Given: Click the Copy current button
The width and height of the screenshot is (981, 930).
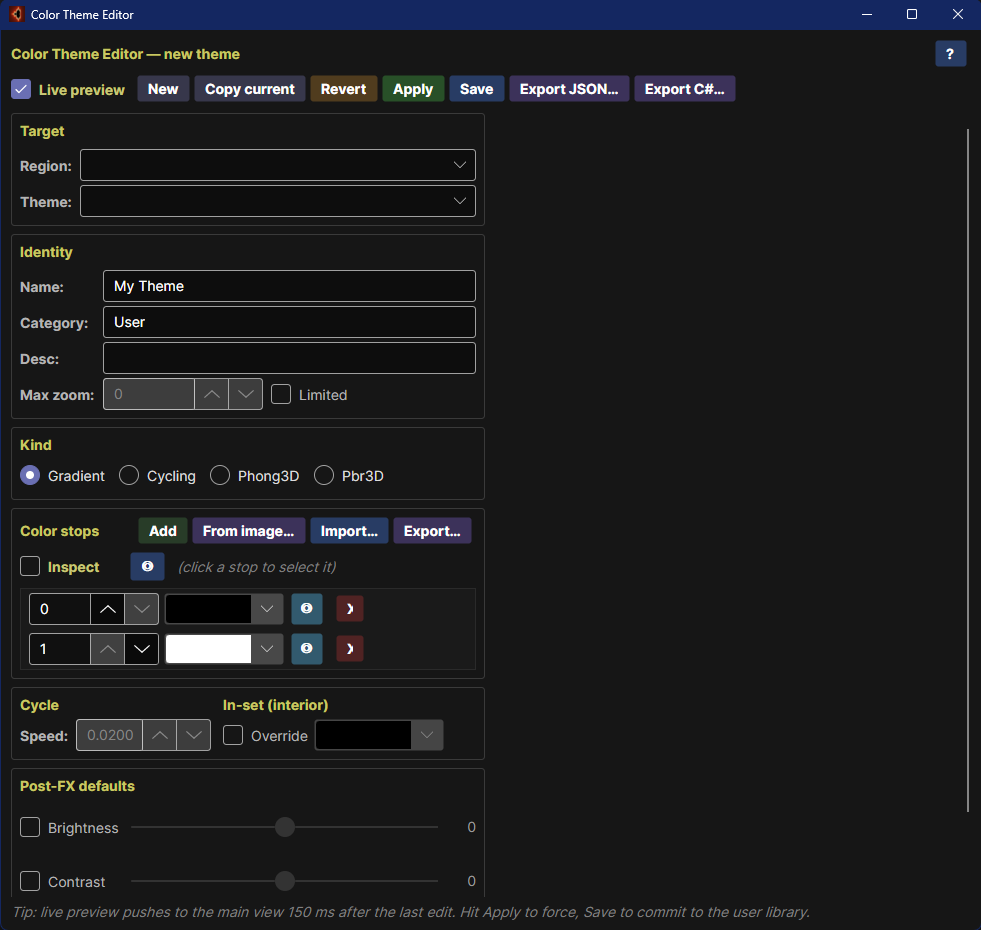Looking at the screenshot, I should (250, 89).
